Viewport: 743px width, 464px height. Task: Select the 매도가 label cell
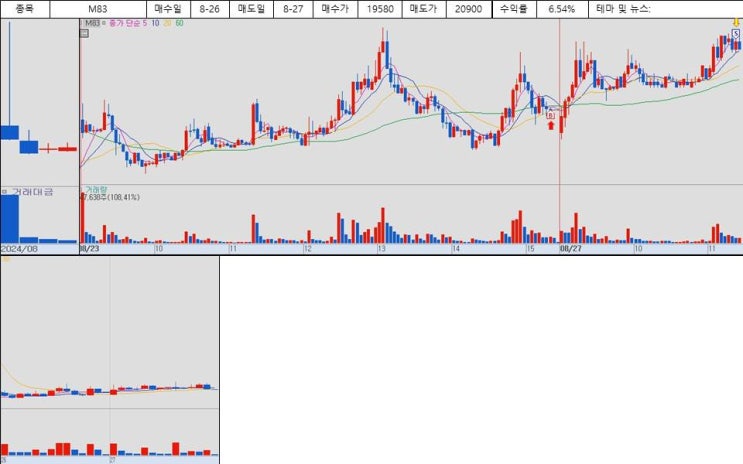423,9
